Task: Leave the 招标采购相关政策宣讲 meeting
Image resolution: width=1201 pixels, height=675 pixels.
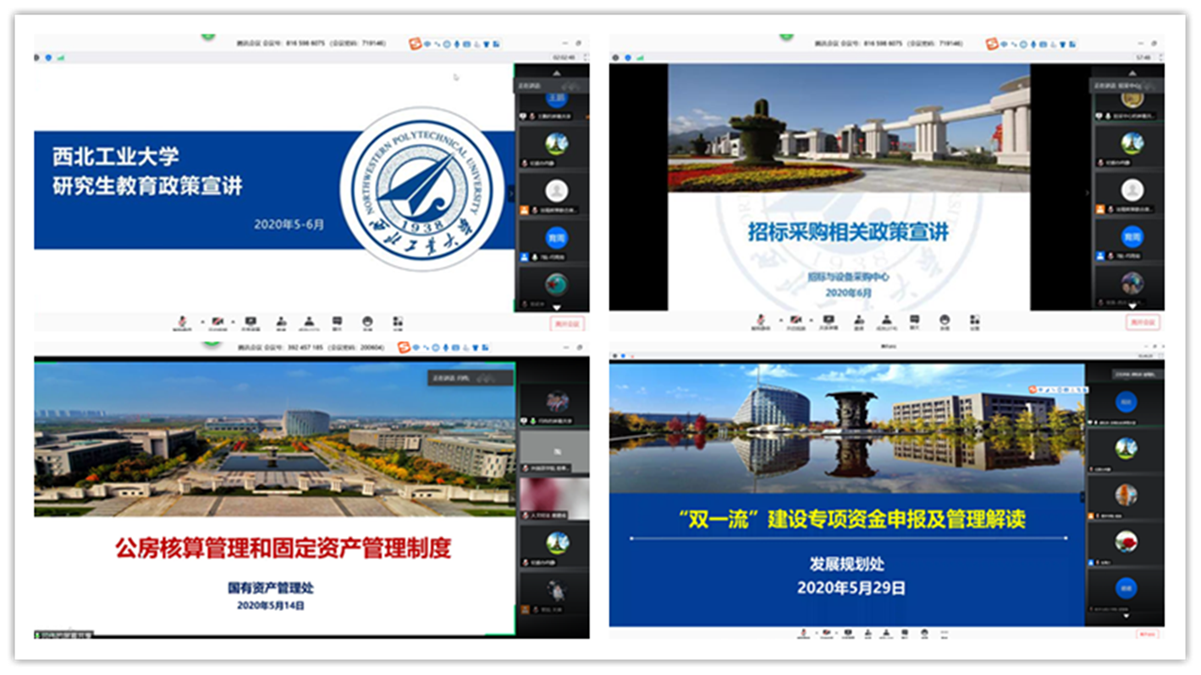Action: click(x=1142, y=322)
